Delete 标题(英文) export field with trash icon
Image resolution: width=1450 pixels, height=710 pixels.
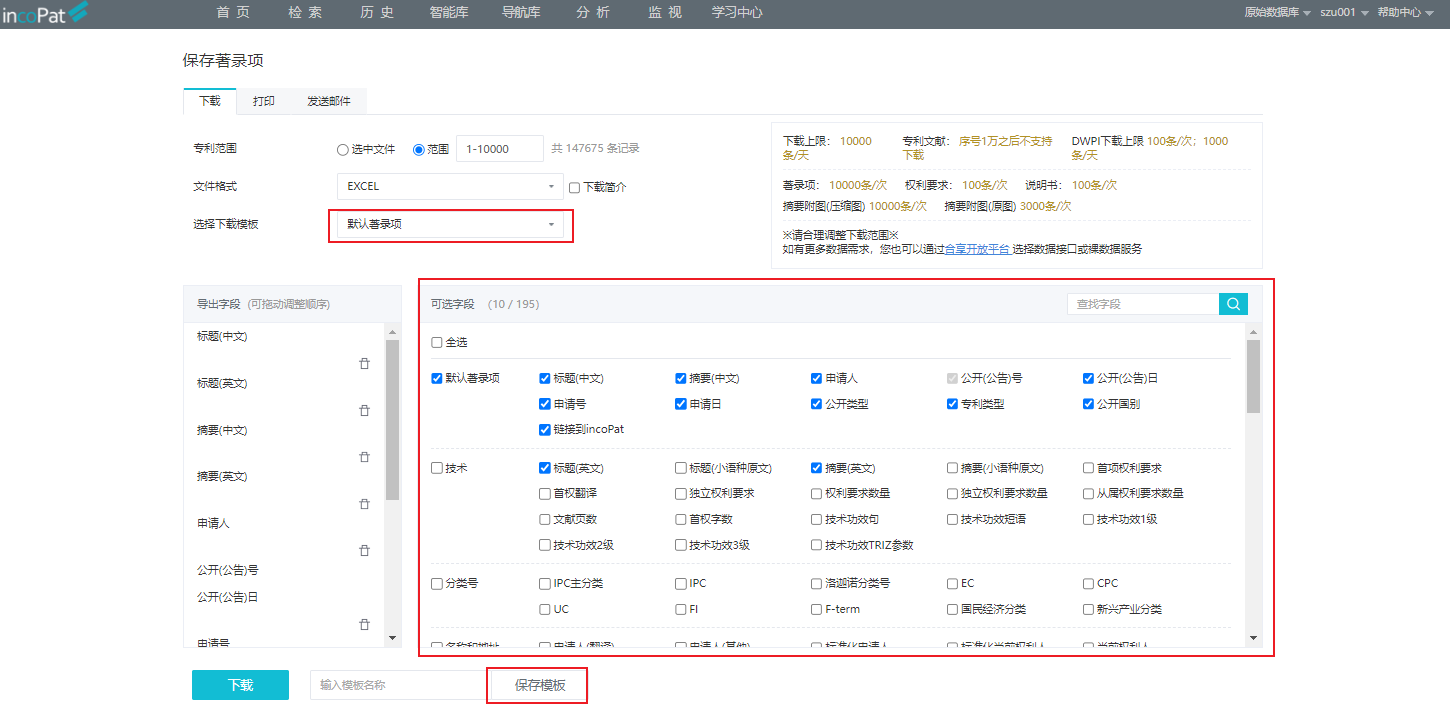364,410
